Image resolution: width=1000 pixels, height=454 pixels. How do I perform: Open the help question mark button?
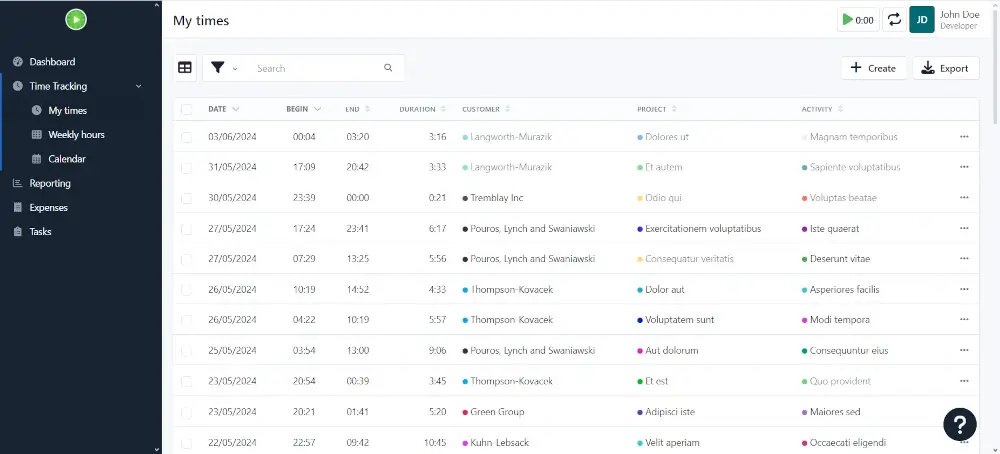click(959, 424)
